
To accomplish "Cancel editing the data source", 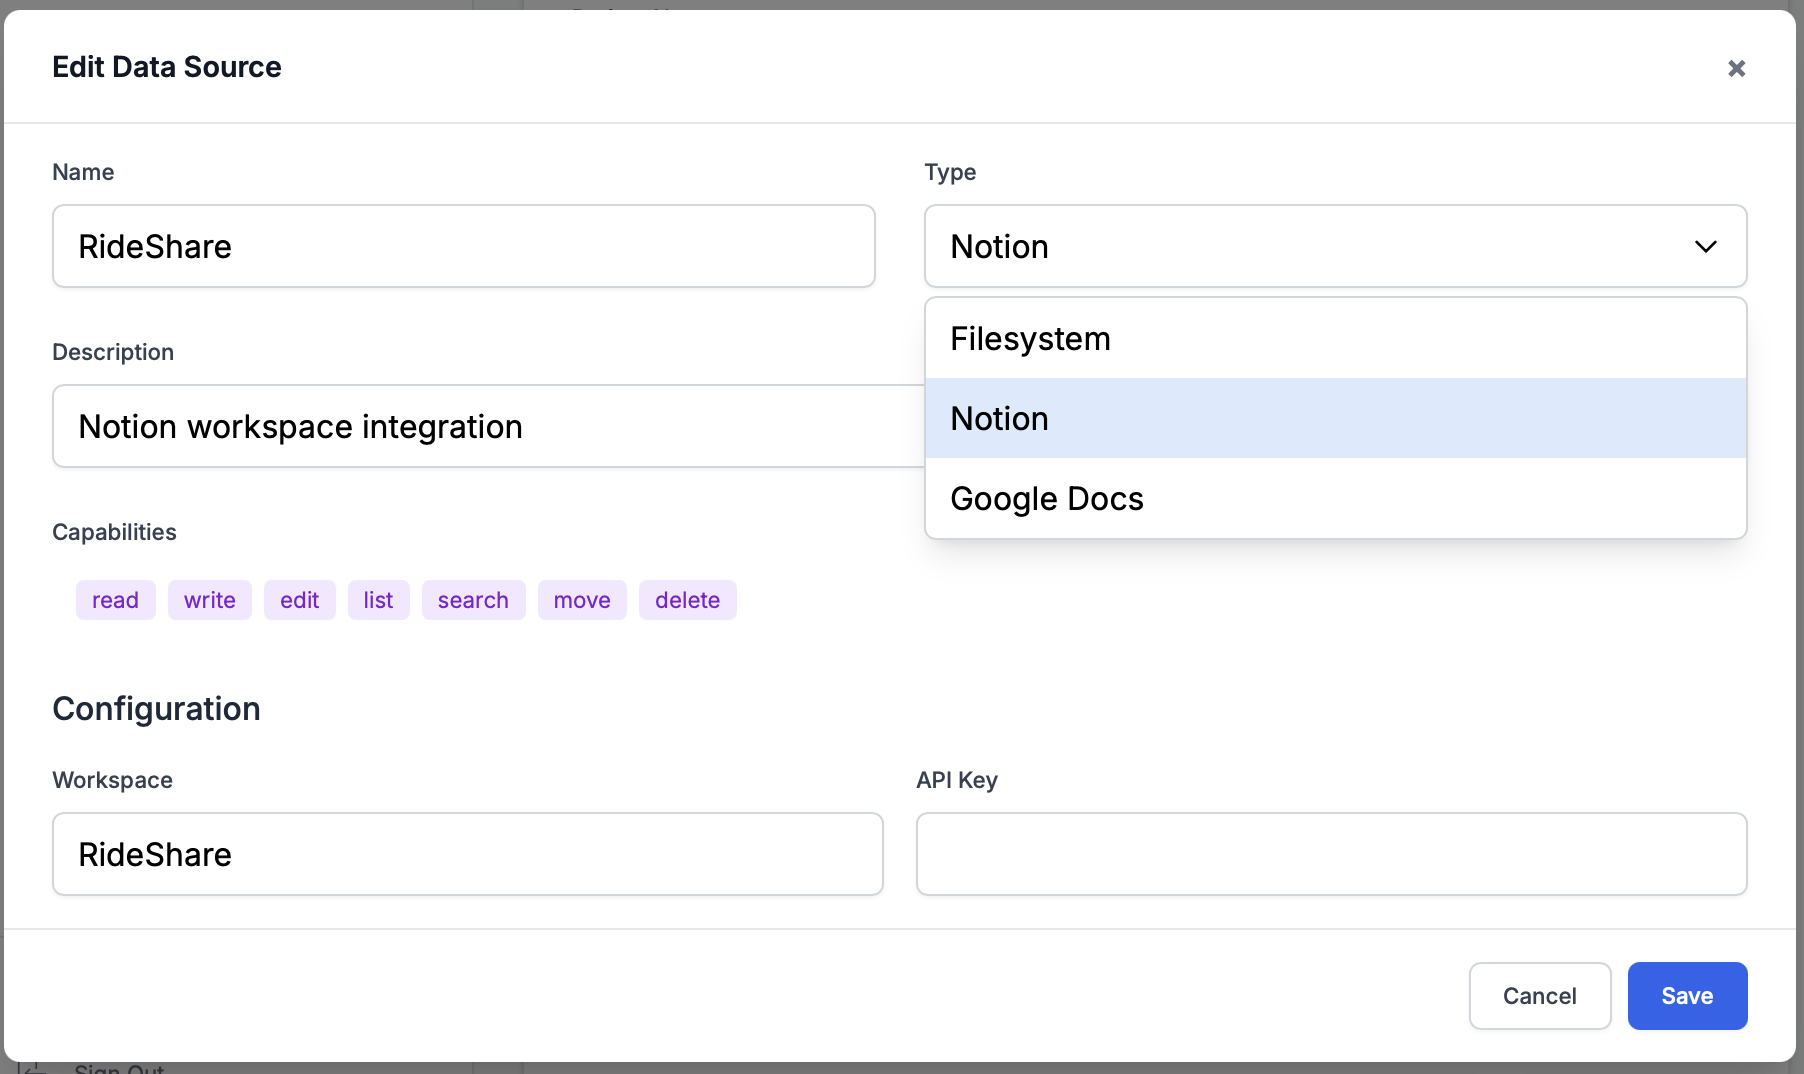I will point(1539,996).
